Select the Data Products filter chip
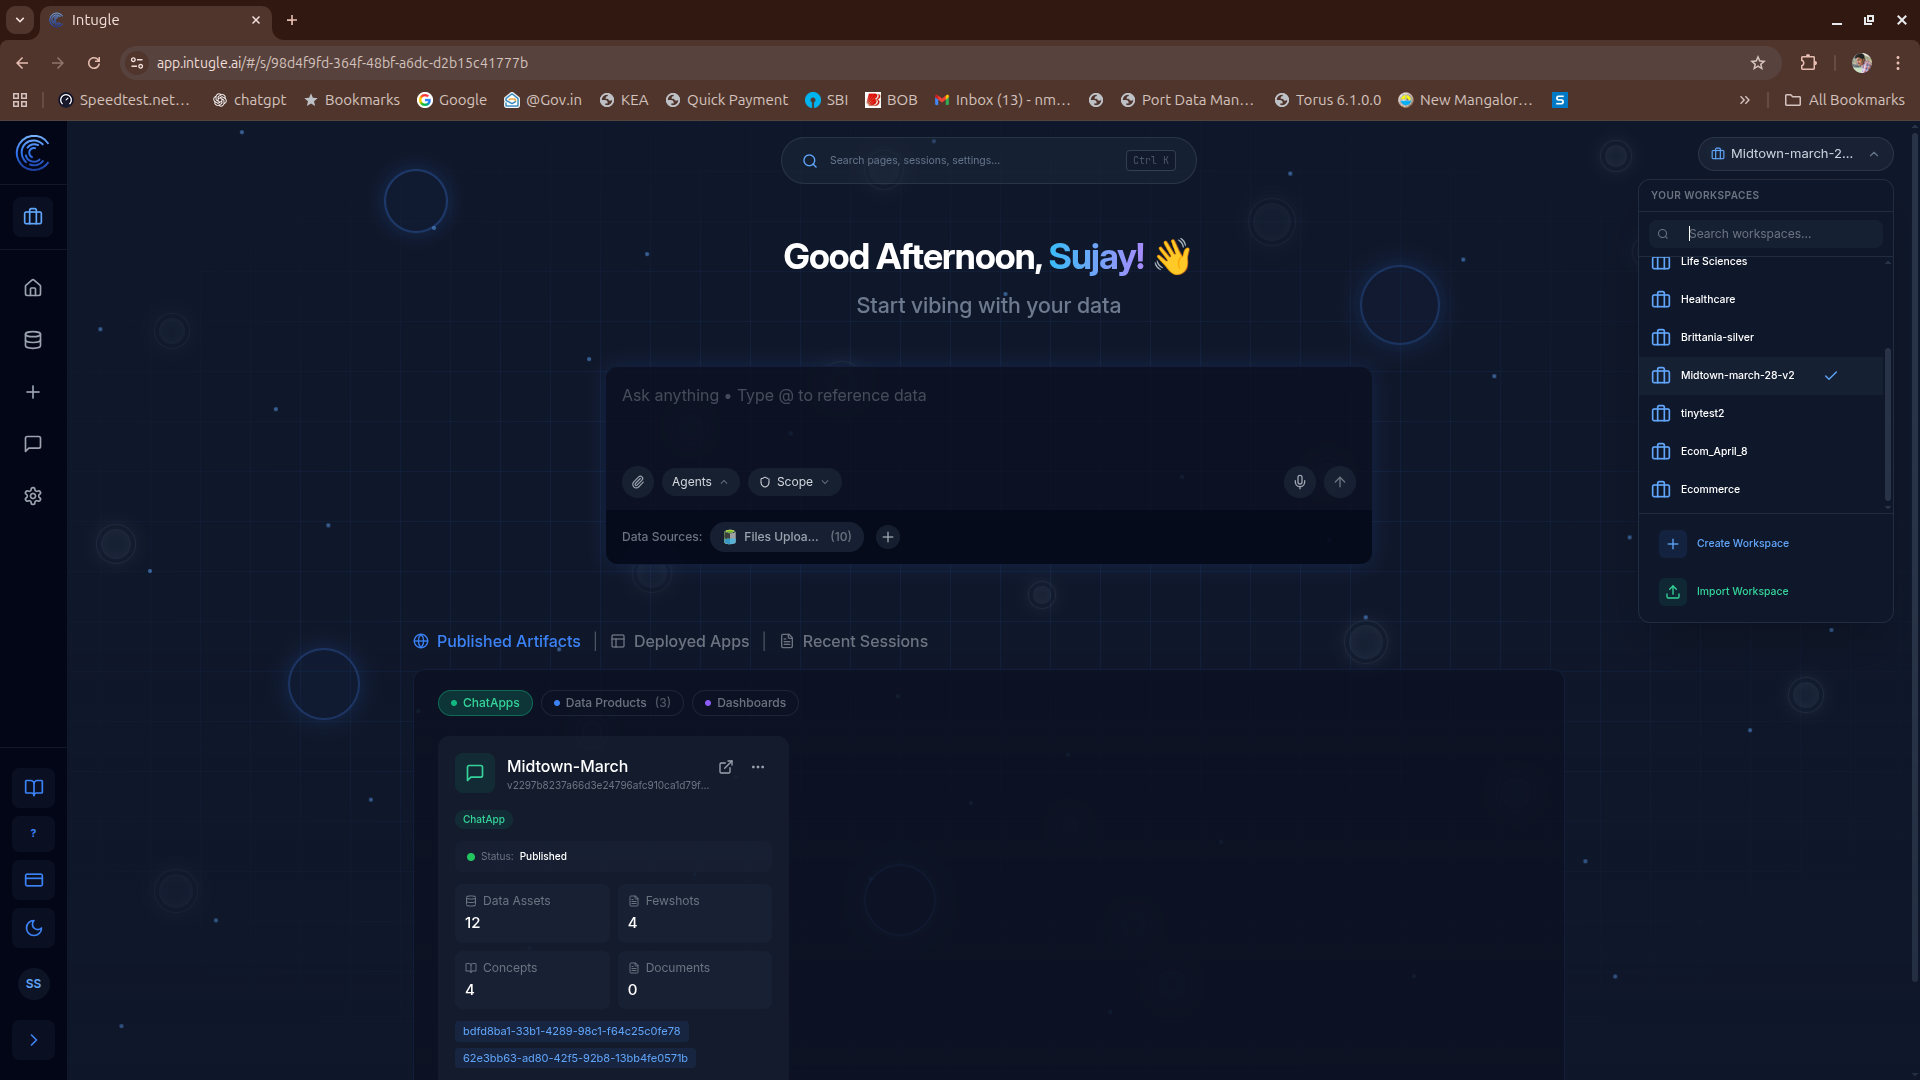The width and height of the screenshot is (1920, 1080). point(612,703)
